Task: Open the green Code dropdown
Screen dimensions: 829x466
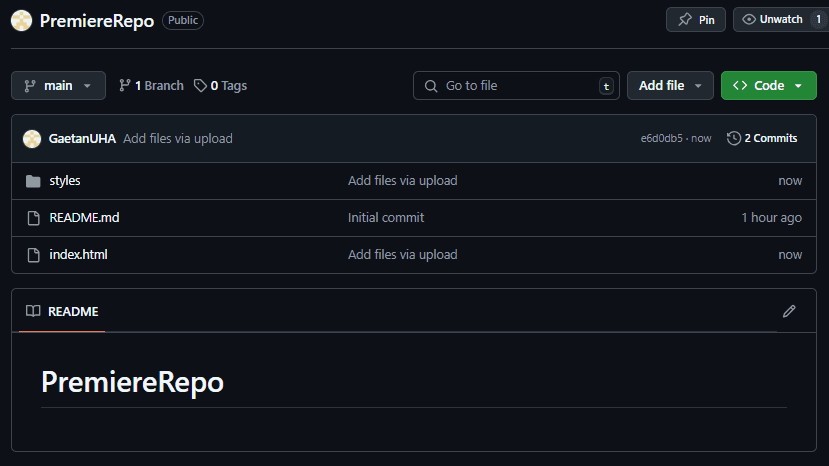Action: 768,86
